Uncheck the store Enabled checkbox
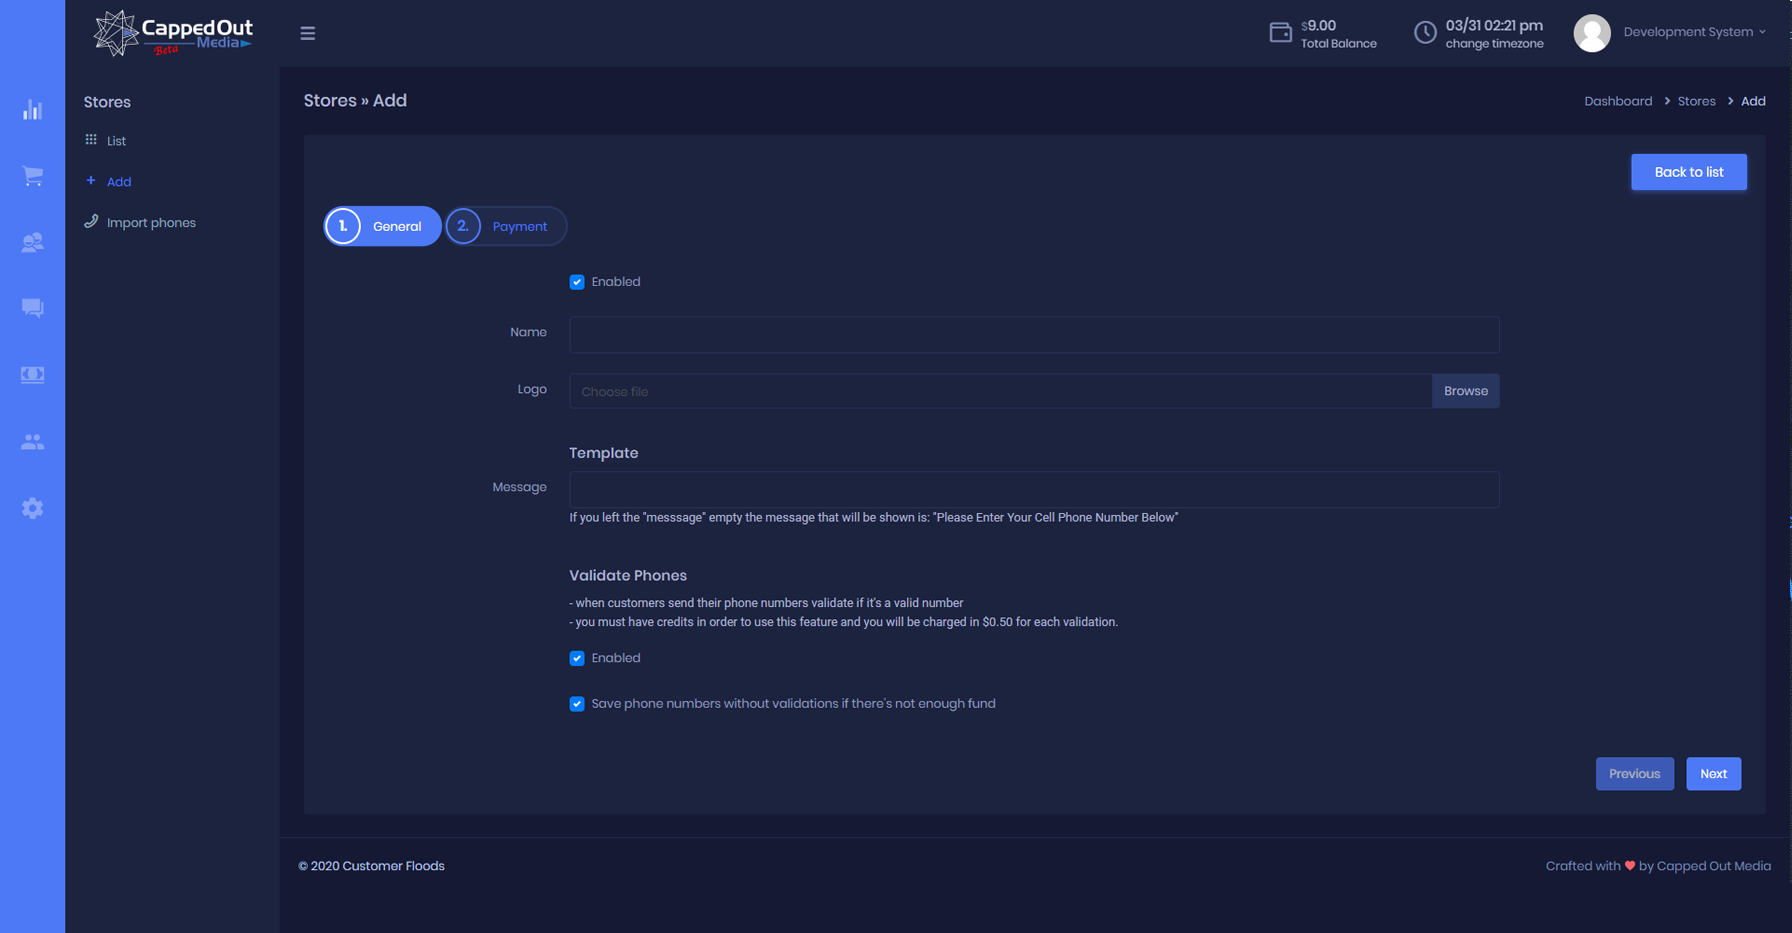The width and height of the screenshot is (1792, 933). 577,282
